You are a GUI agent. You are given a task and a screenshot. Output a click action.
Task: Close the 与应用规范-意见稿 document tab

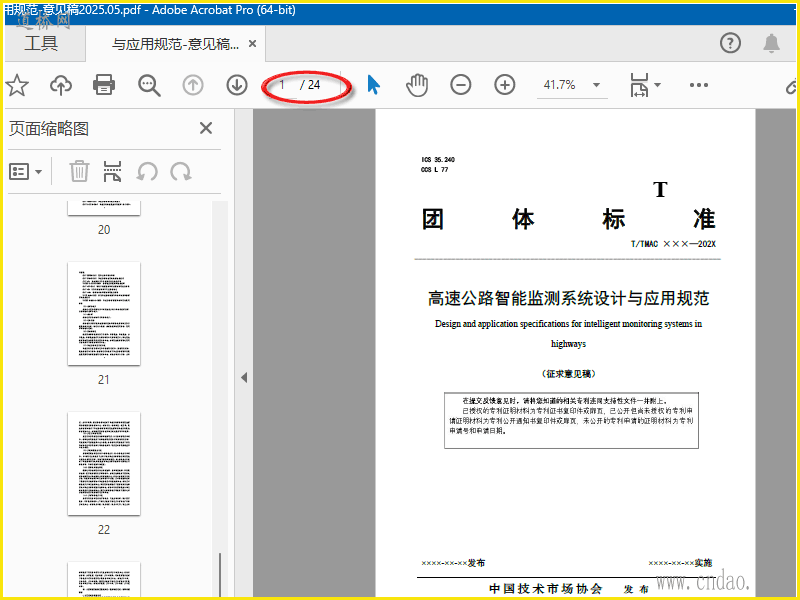click(x=252, y=44)
